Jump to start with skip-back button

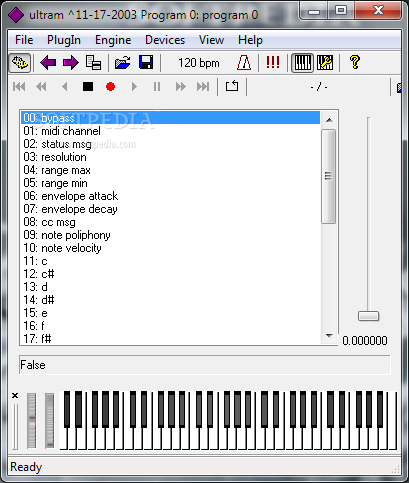tap(19, 87)
